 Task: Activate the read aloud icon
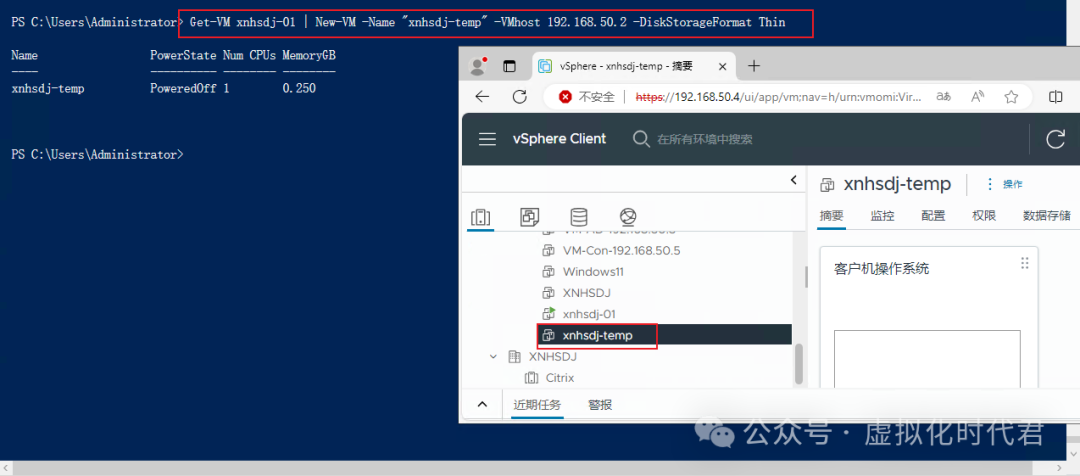point(977,97)
